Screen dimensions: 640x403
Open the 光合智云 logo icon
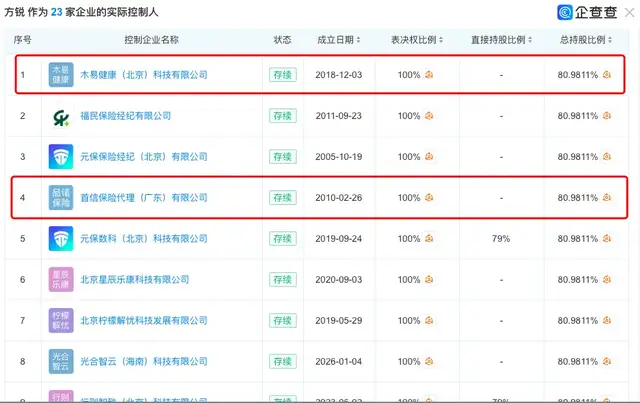point(61,361)
